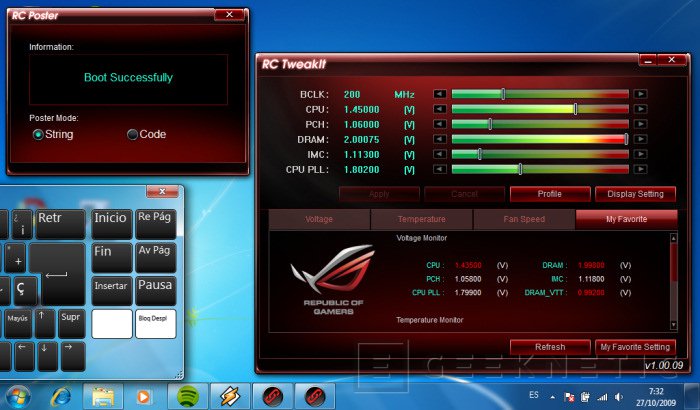Tap the Av Pág key
The width and height of the screenshot is (700, 410).
pos(155,258)
